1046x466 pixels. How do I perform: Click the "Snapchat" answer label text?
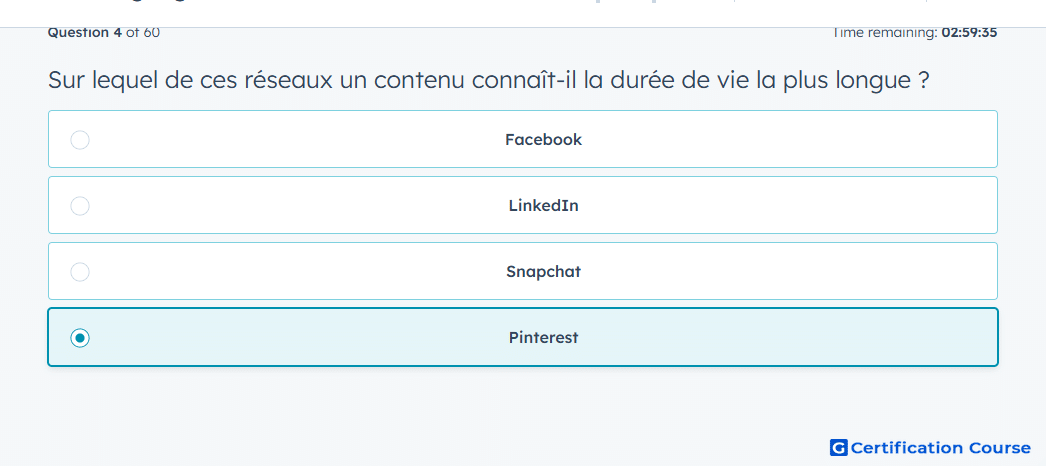[x=543, y=272]
